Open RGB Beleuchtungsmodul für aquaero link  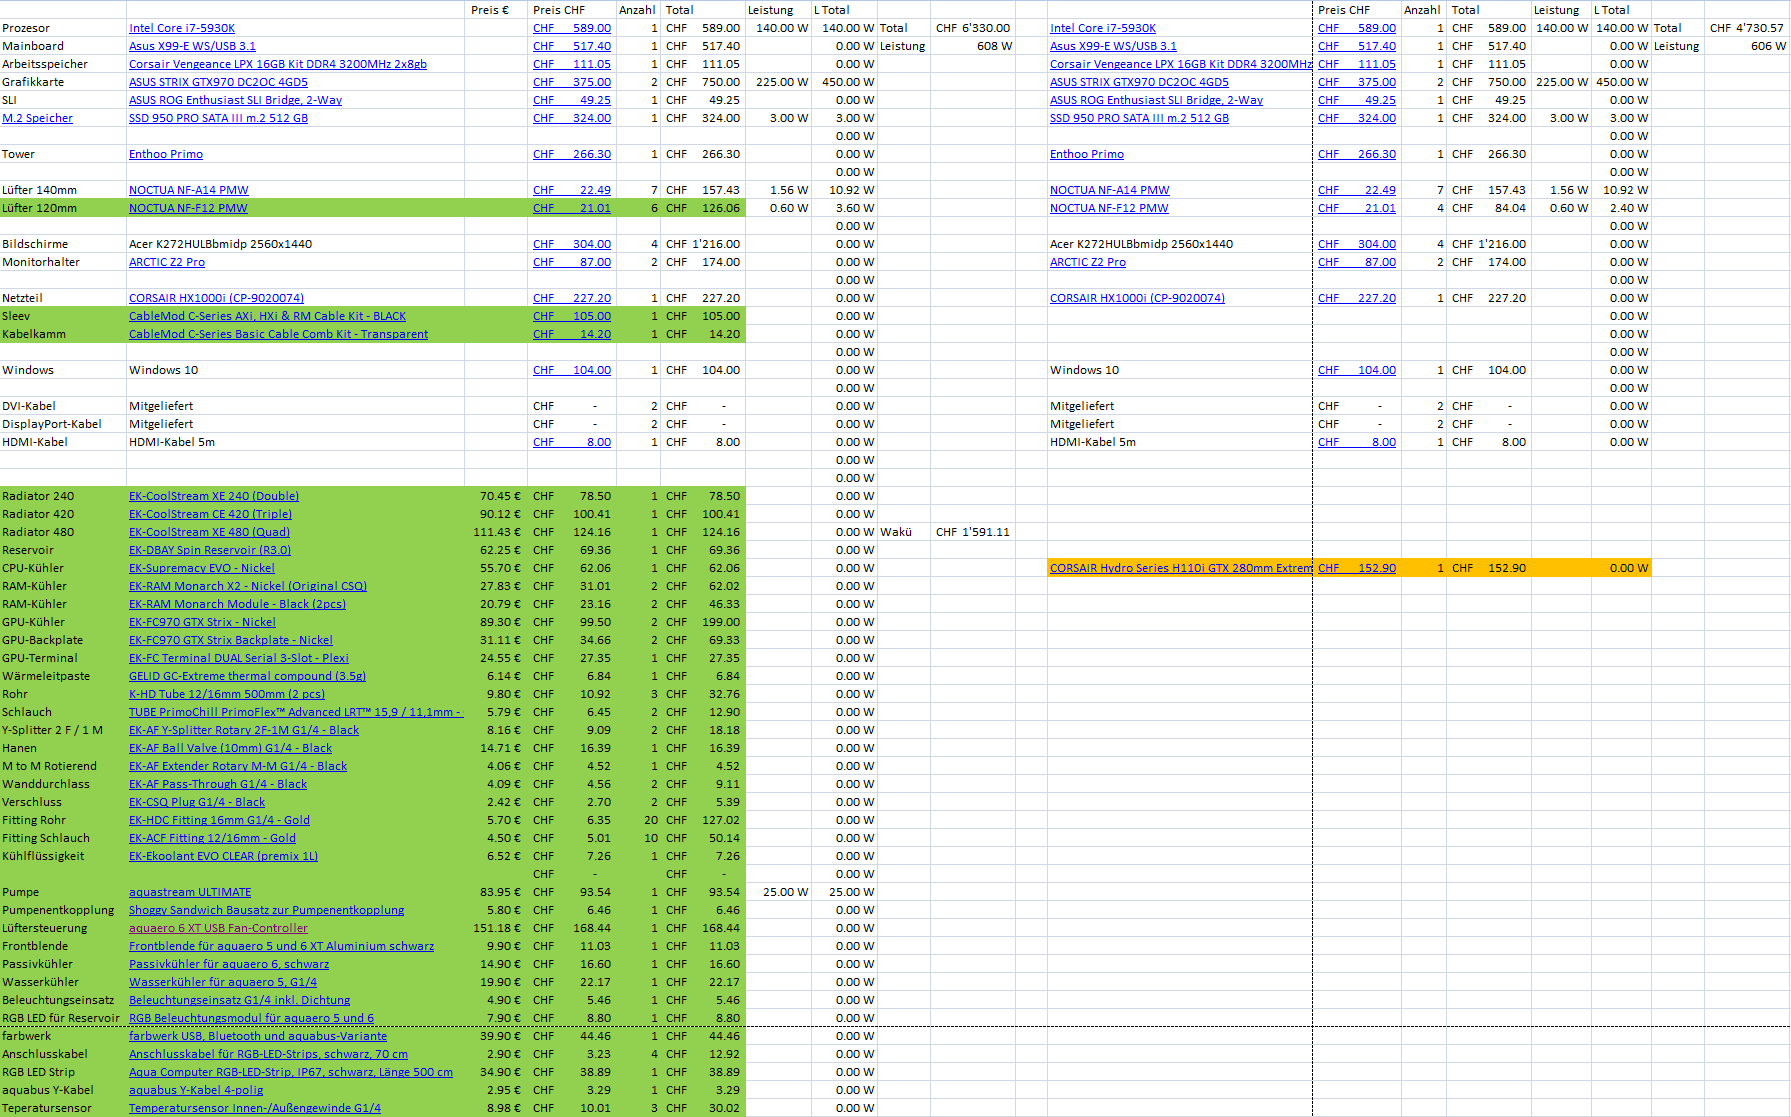coord(251,1018)
